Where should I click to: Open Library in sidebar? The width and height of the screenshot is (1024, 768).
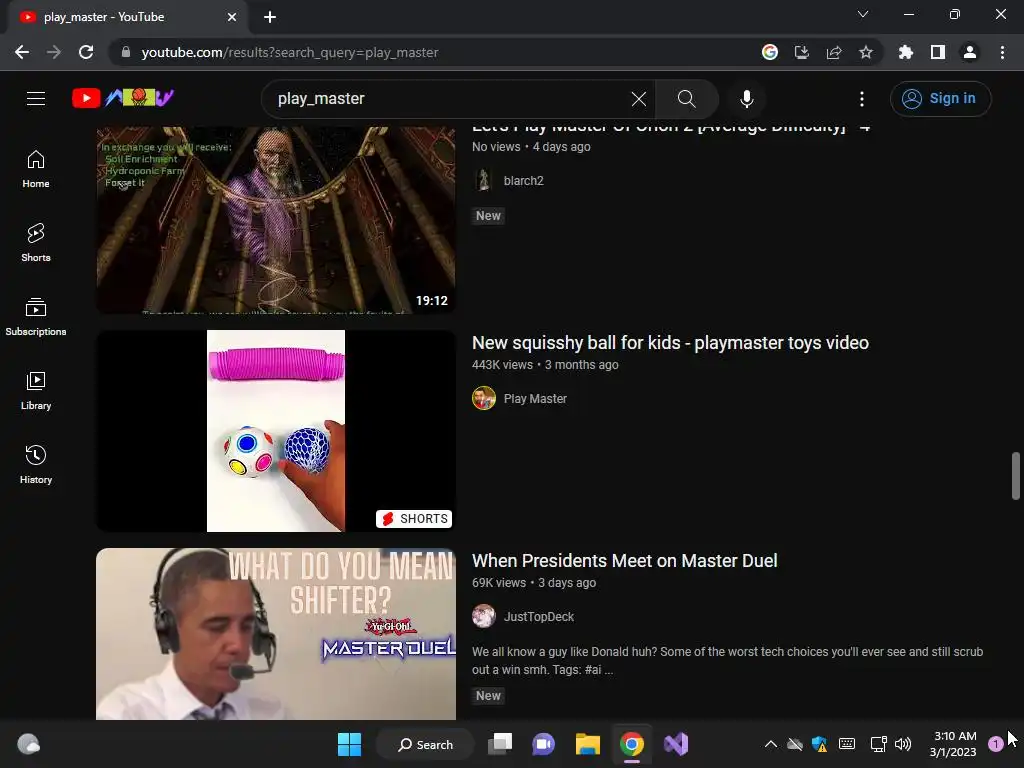(36, 391)
